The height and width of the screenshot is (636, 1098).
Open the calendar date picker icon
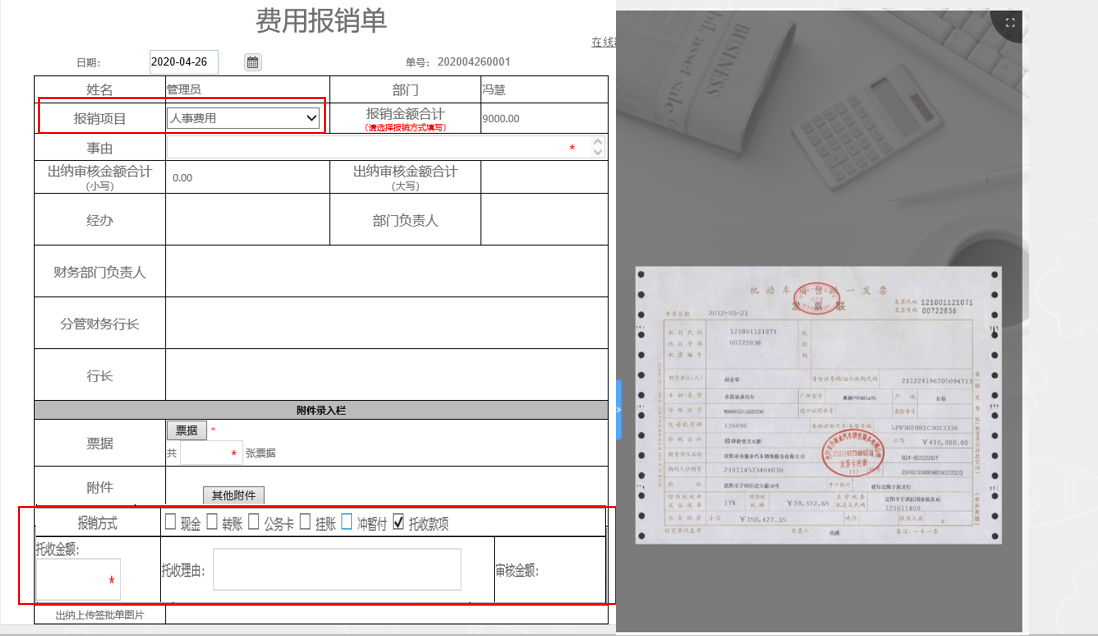click(253, 62)
